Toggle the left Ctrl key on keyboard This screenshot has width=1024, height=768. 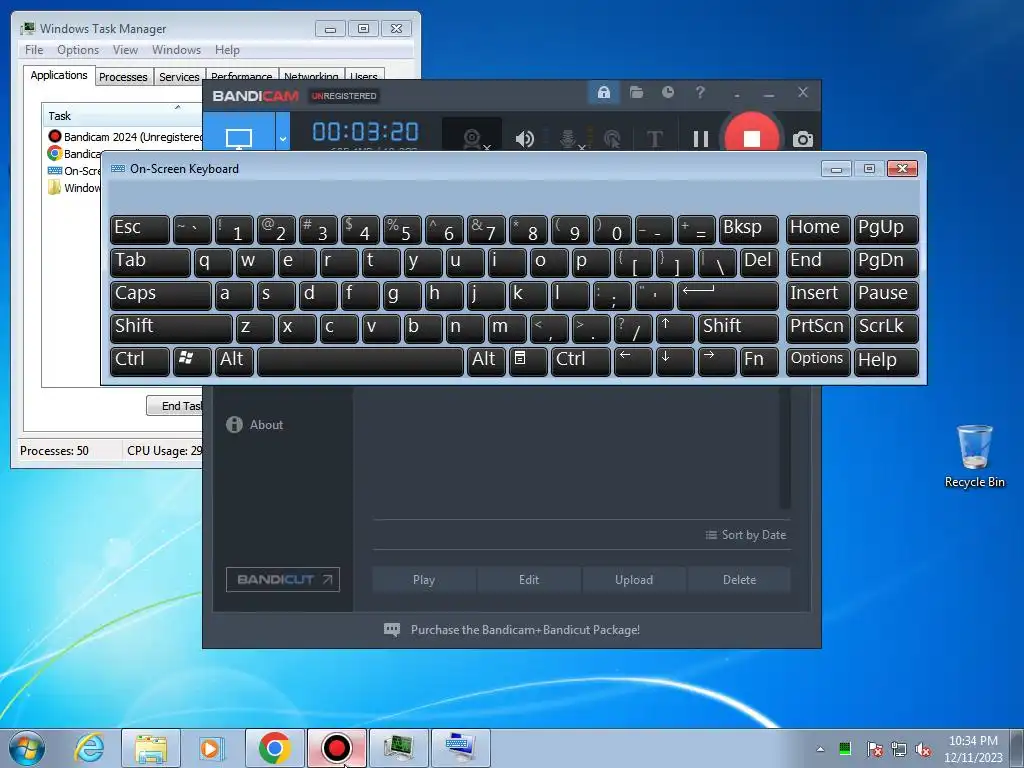click(x=140, y=361)
